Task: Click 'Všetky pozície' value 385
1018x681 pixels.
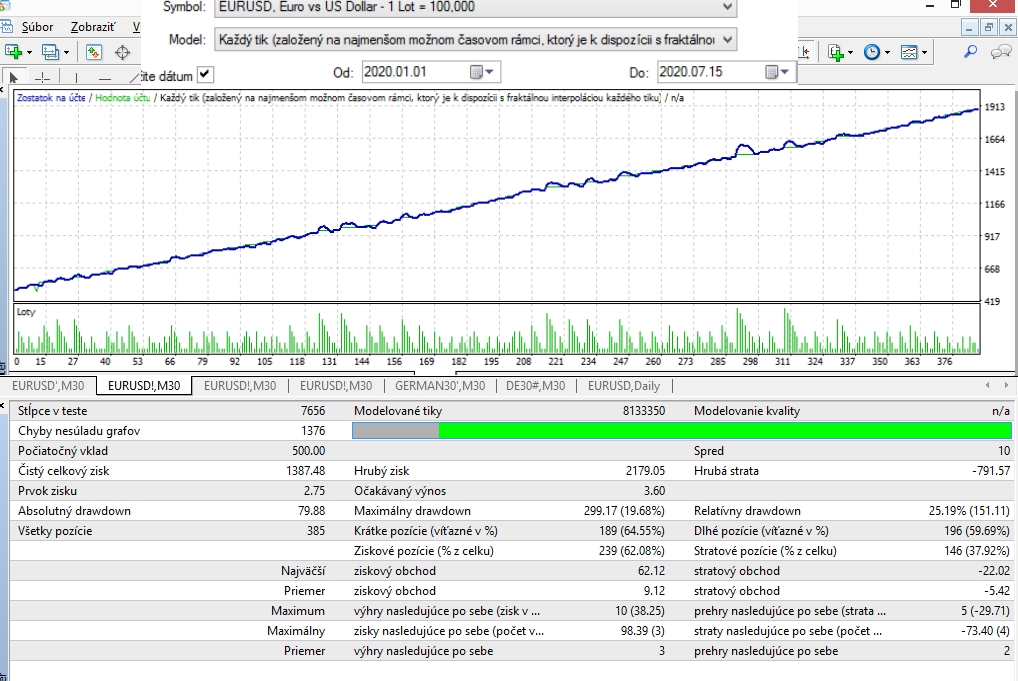Action: [x=316, y=531]
